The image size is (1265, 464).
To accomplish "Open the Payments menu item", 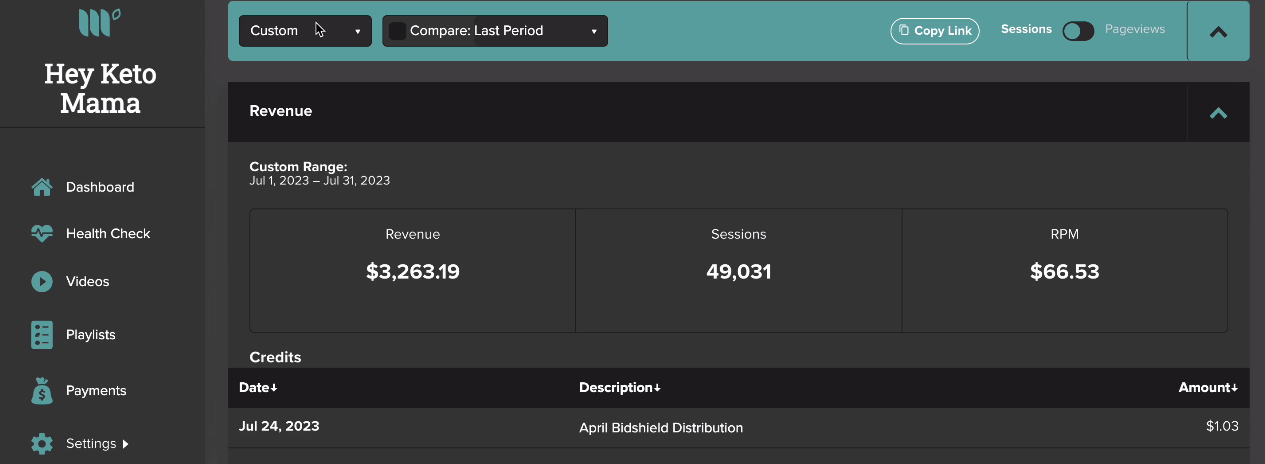I will click(96, 391).
